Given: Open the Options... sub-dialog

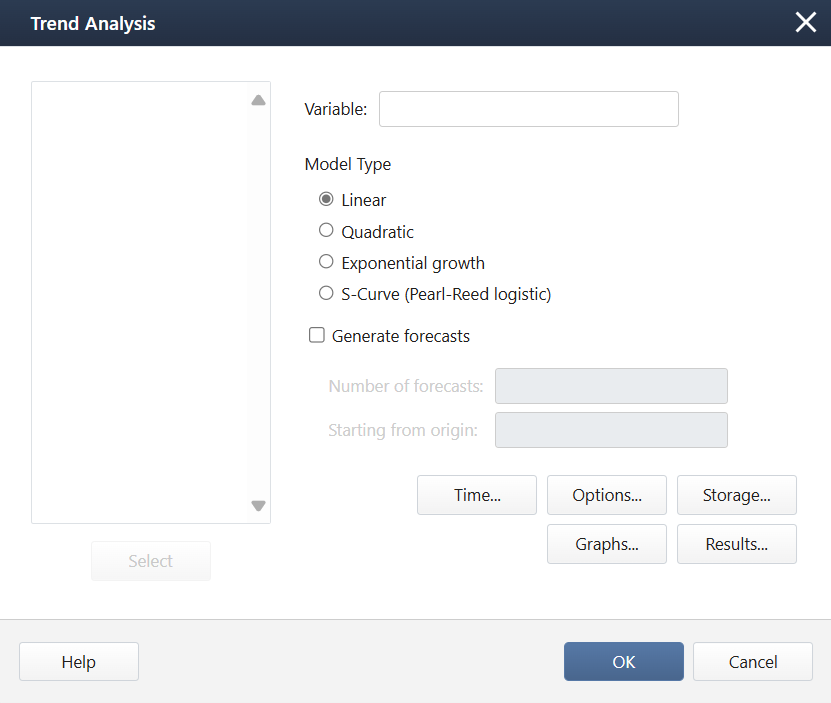Looking at the screenshot, I should click(606, 495).
